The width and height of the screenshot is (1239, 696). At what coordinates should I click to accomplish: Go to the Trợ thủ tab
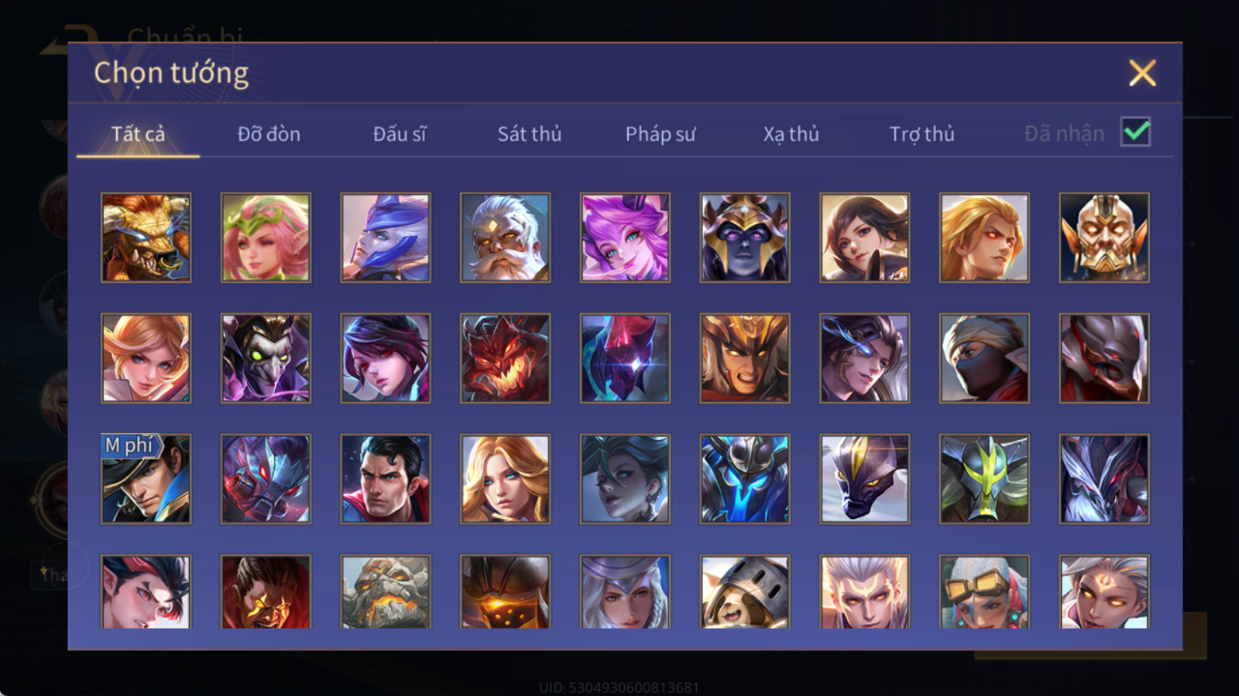922,134
